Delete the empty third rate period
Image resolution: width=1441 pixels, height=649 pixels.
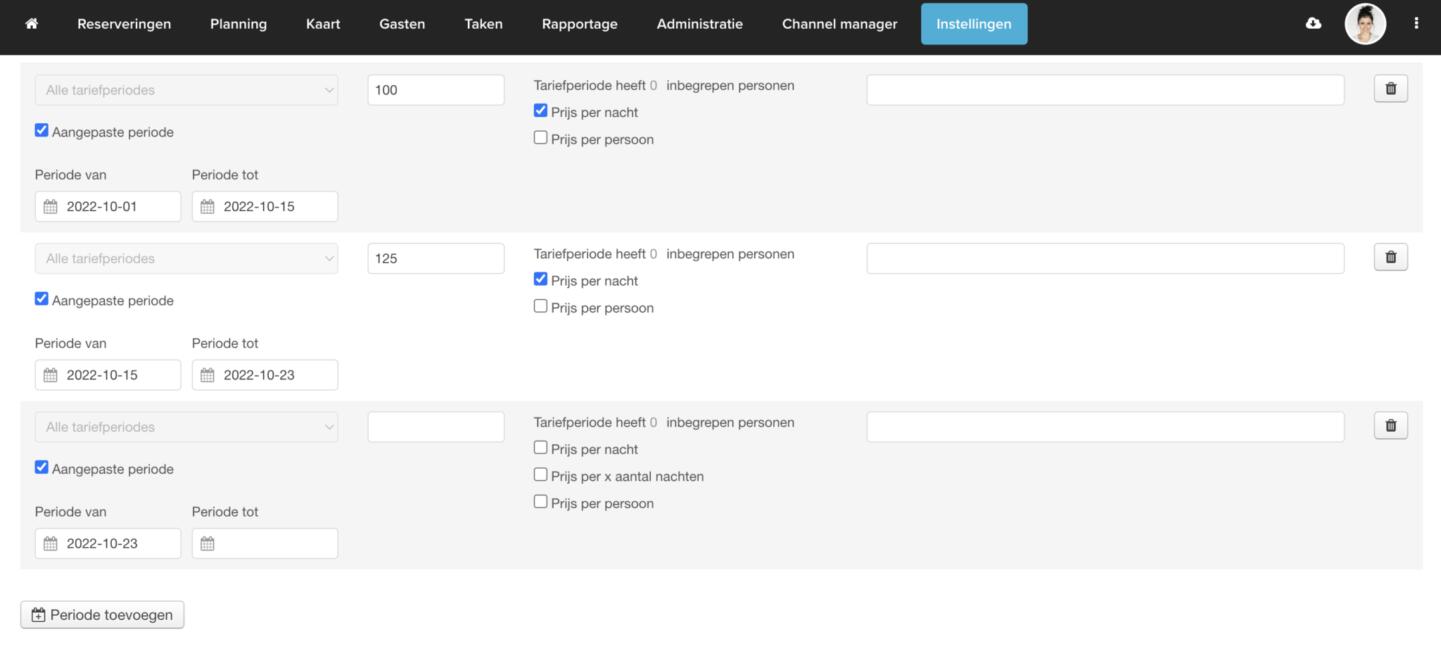tap(1390, 426)
